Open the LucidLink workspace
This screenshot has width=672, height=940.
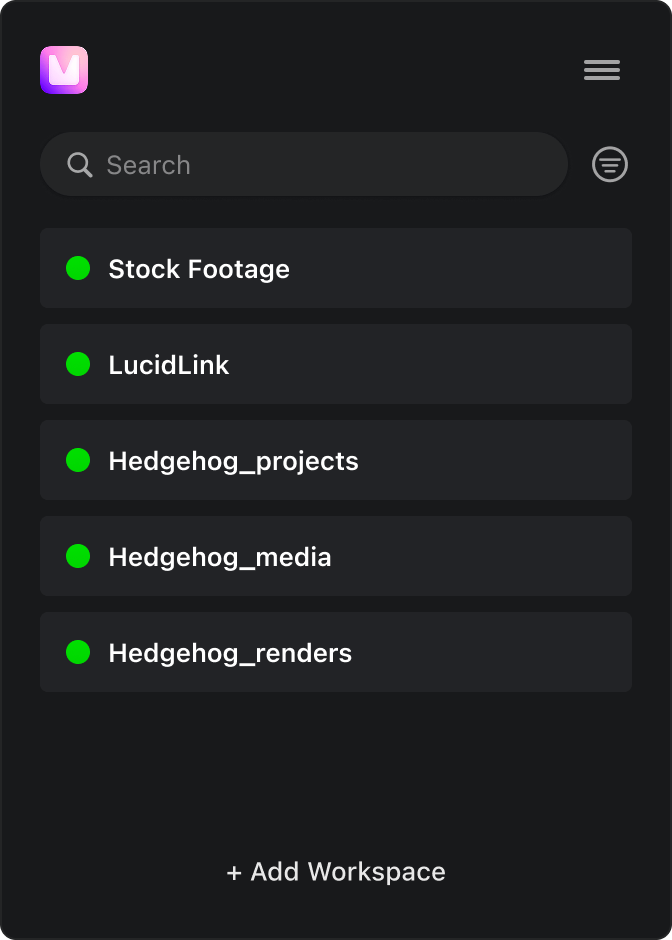[x=169, y=365]
